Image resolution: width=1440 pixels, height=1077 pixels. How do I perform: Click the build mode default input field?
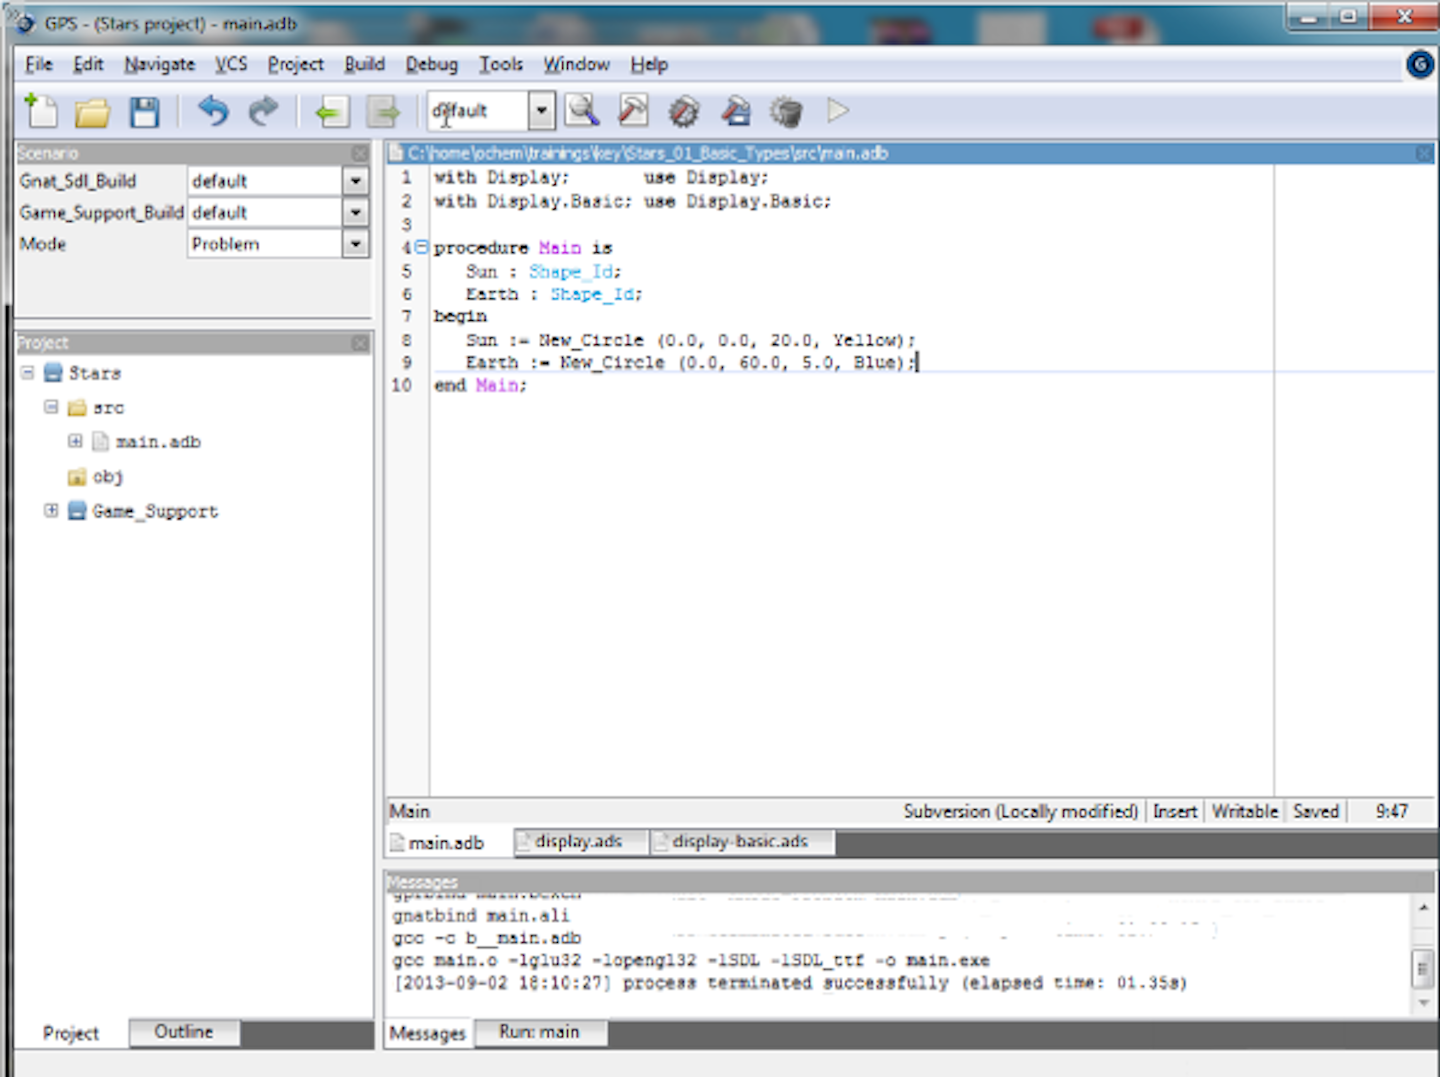(478, 111)
